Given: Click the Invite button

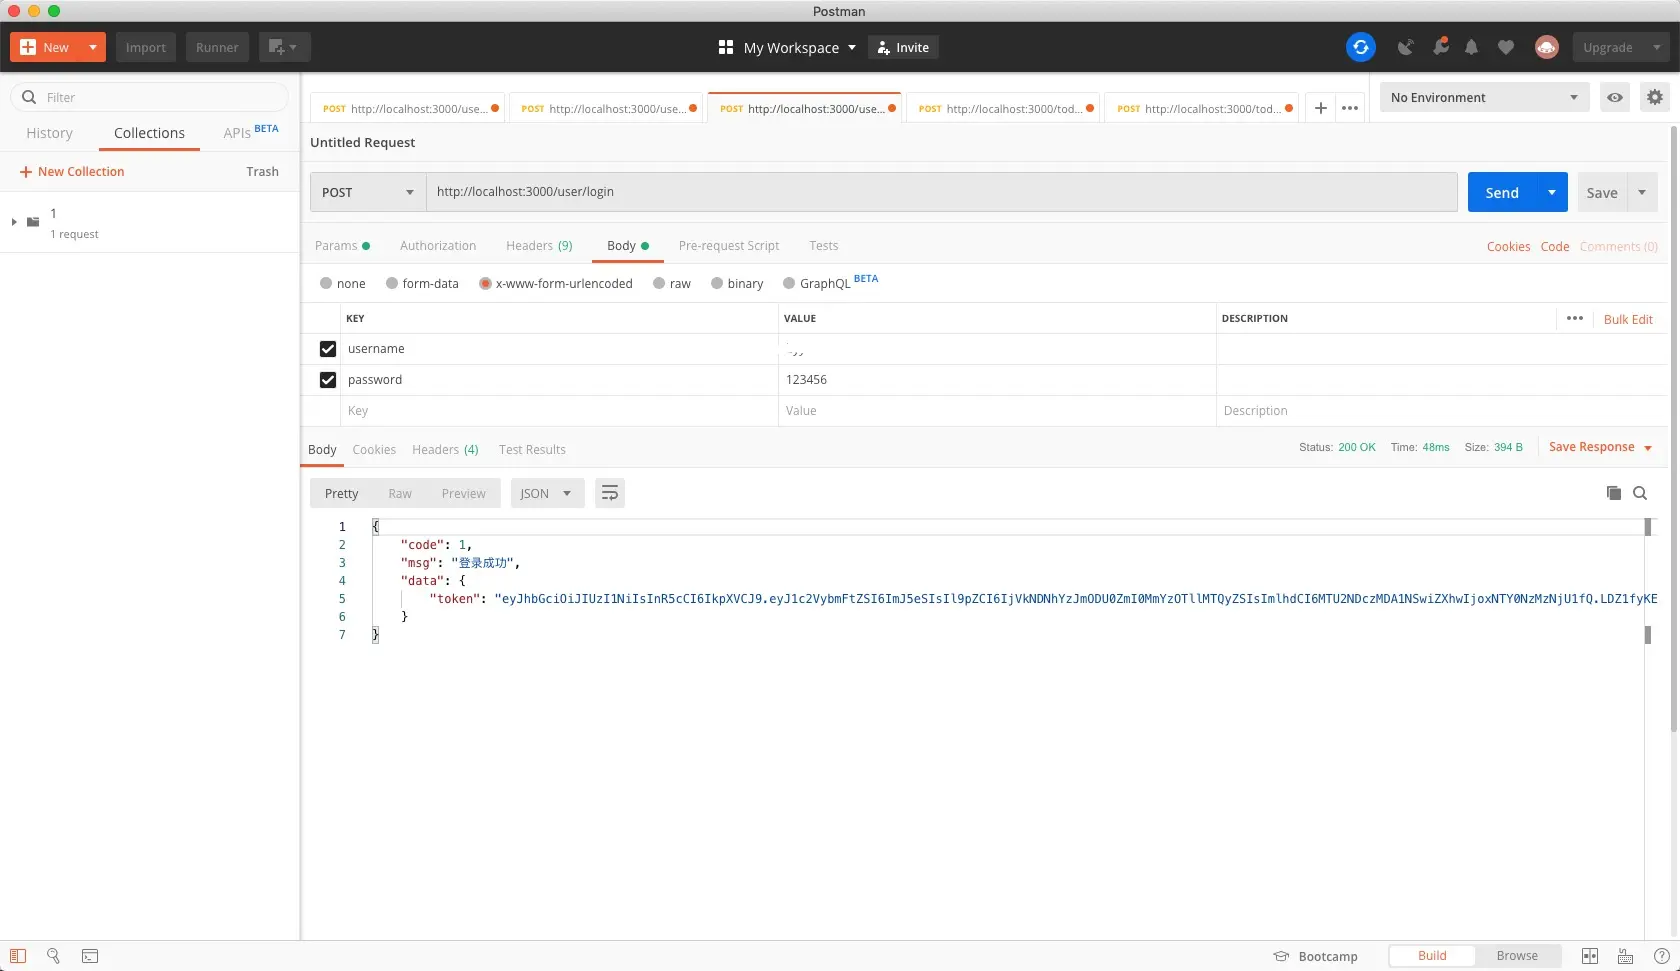Looking at the screenshot, I should [903, 47].
